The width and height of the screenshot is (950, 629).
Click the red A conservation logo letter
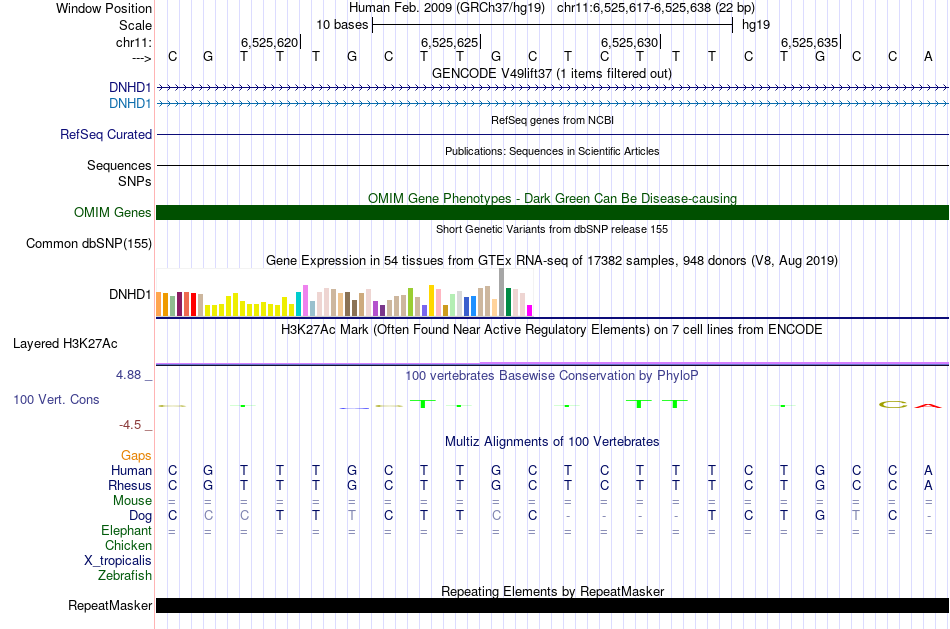click(928, 405)
